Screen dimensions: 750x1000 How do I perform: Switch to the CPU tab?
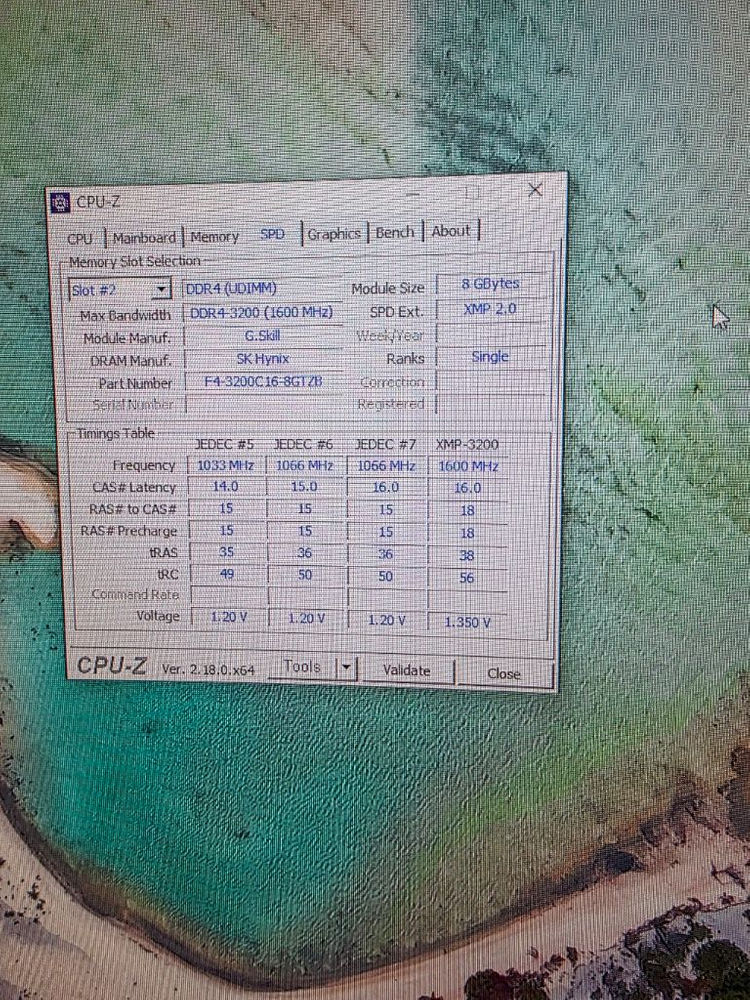80,238
